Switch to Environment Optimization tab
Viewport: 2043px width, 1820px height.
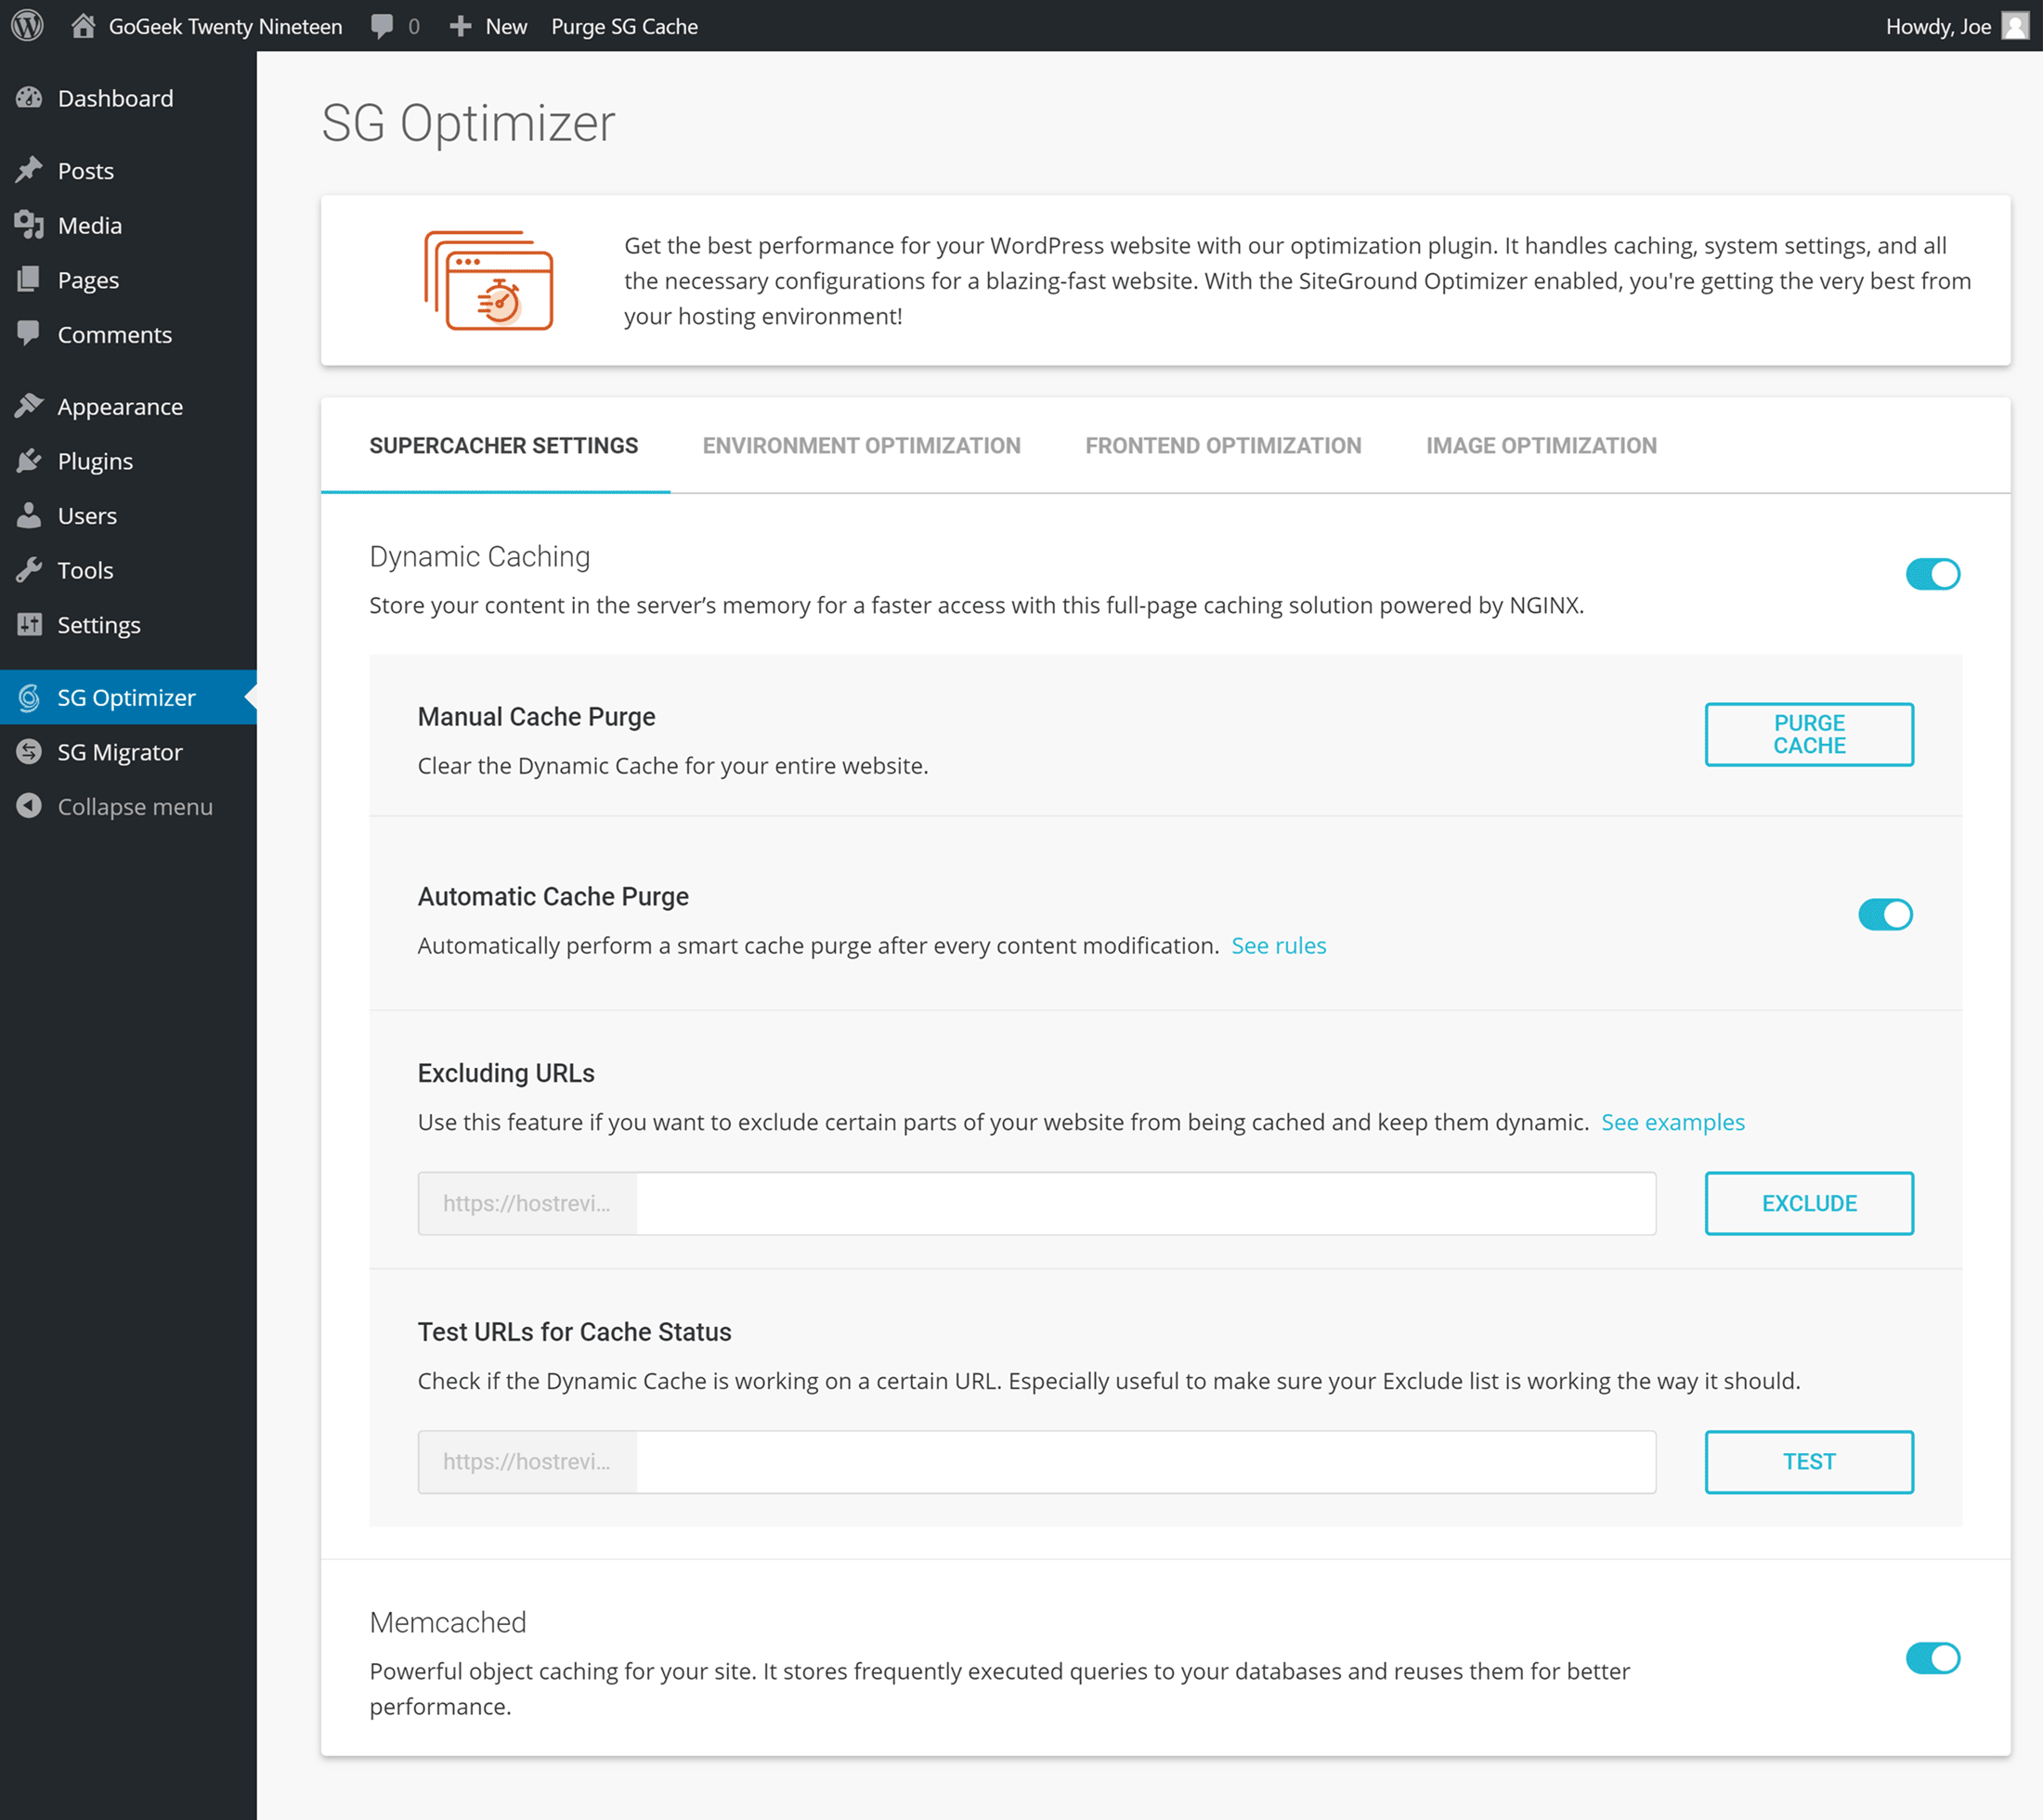coord(861,446)
